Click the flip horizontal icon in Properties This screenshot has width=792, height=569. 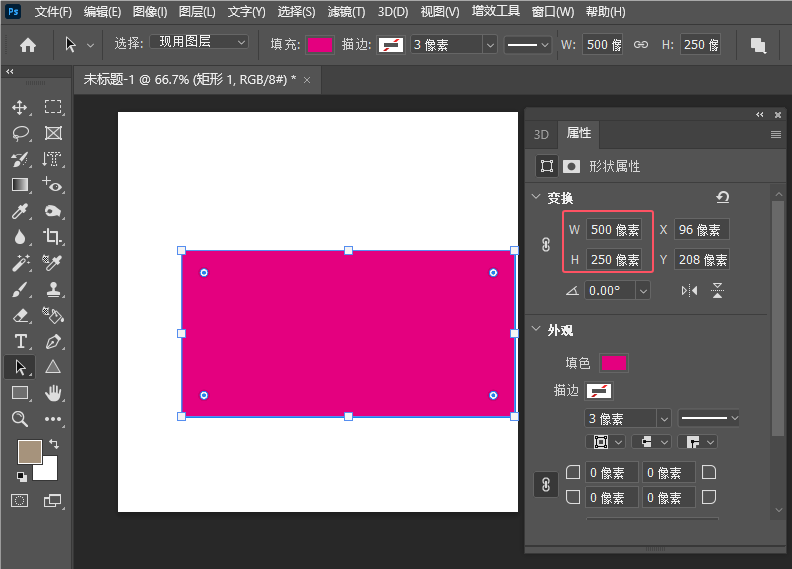point(689,290)
